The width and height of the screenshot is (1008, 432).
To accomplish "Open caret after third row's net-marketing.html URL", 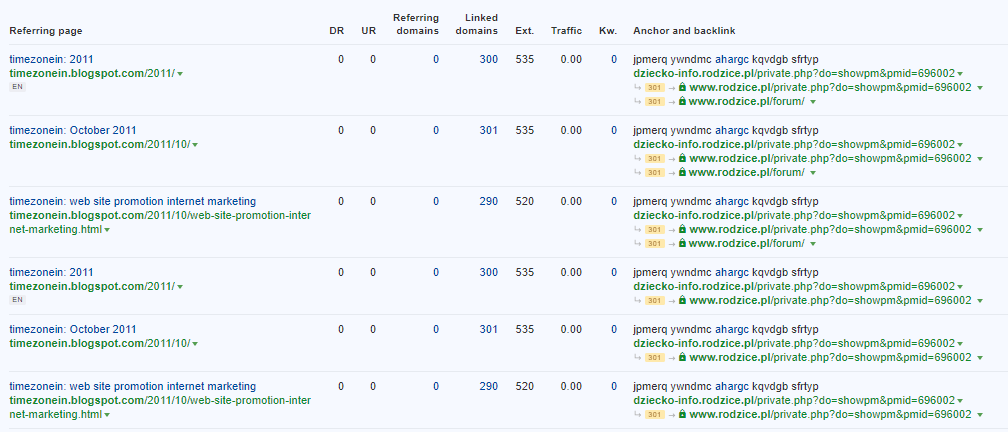I will (107, 230).
